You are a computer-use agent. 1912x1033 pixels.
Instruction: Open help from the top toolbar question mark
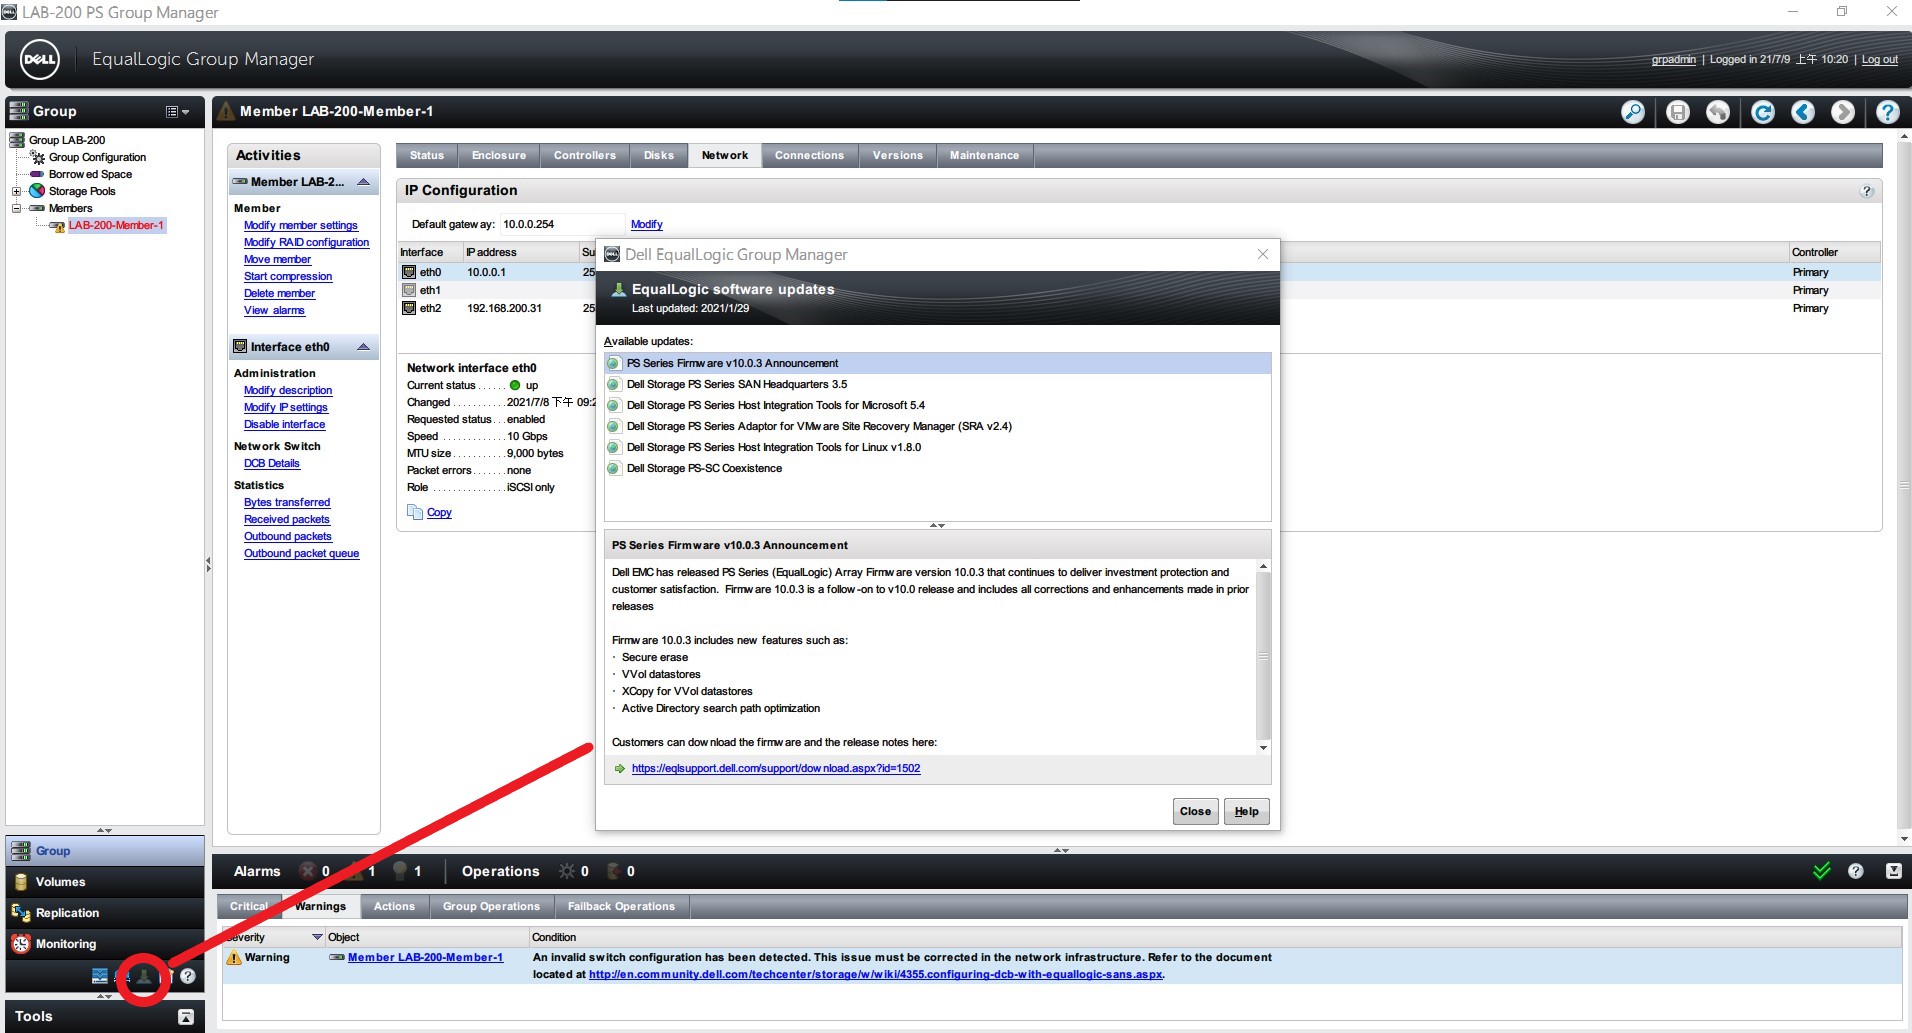(x=1888, y=112)
